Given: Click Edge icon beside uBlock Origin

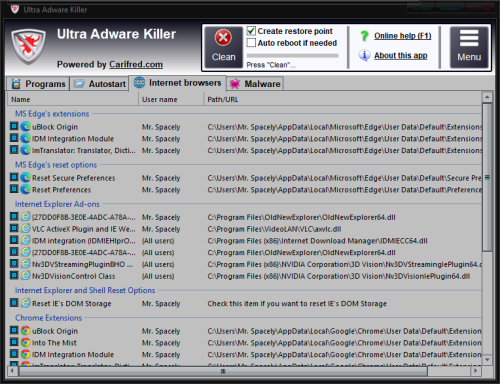Looking at the screenshot, I should (x=25, y=127).
